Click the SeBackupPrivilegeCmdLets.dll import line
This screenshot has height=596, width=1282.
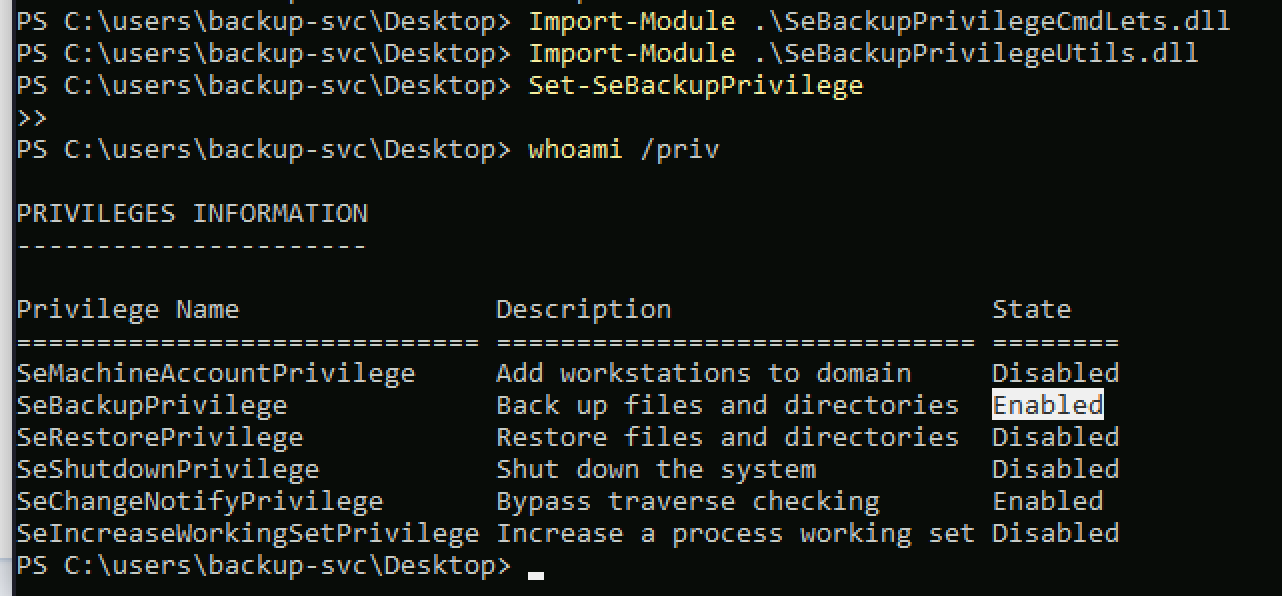(880, 21)
